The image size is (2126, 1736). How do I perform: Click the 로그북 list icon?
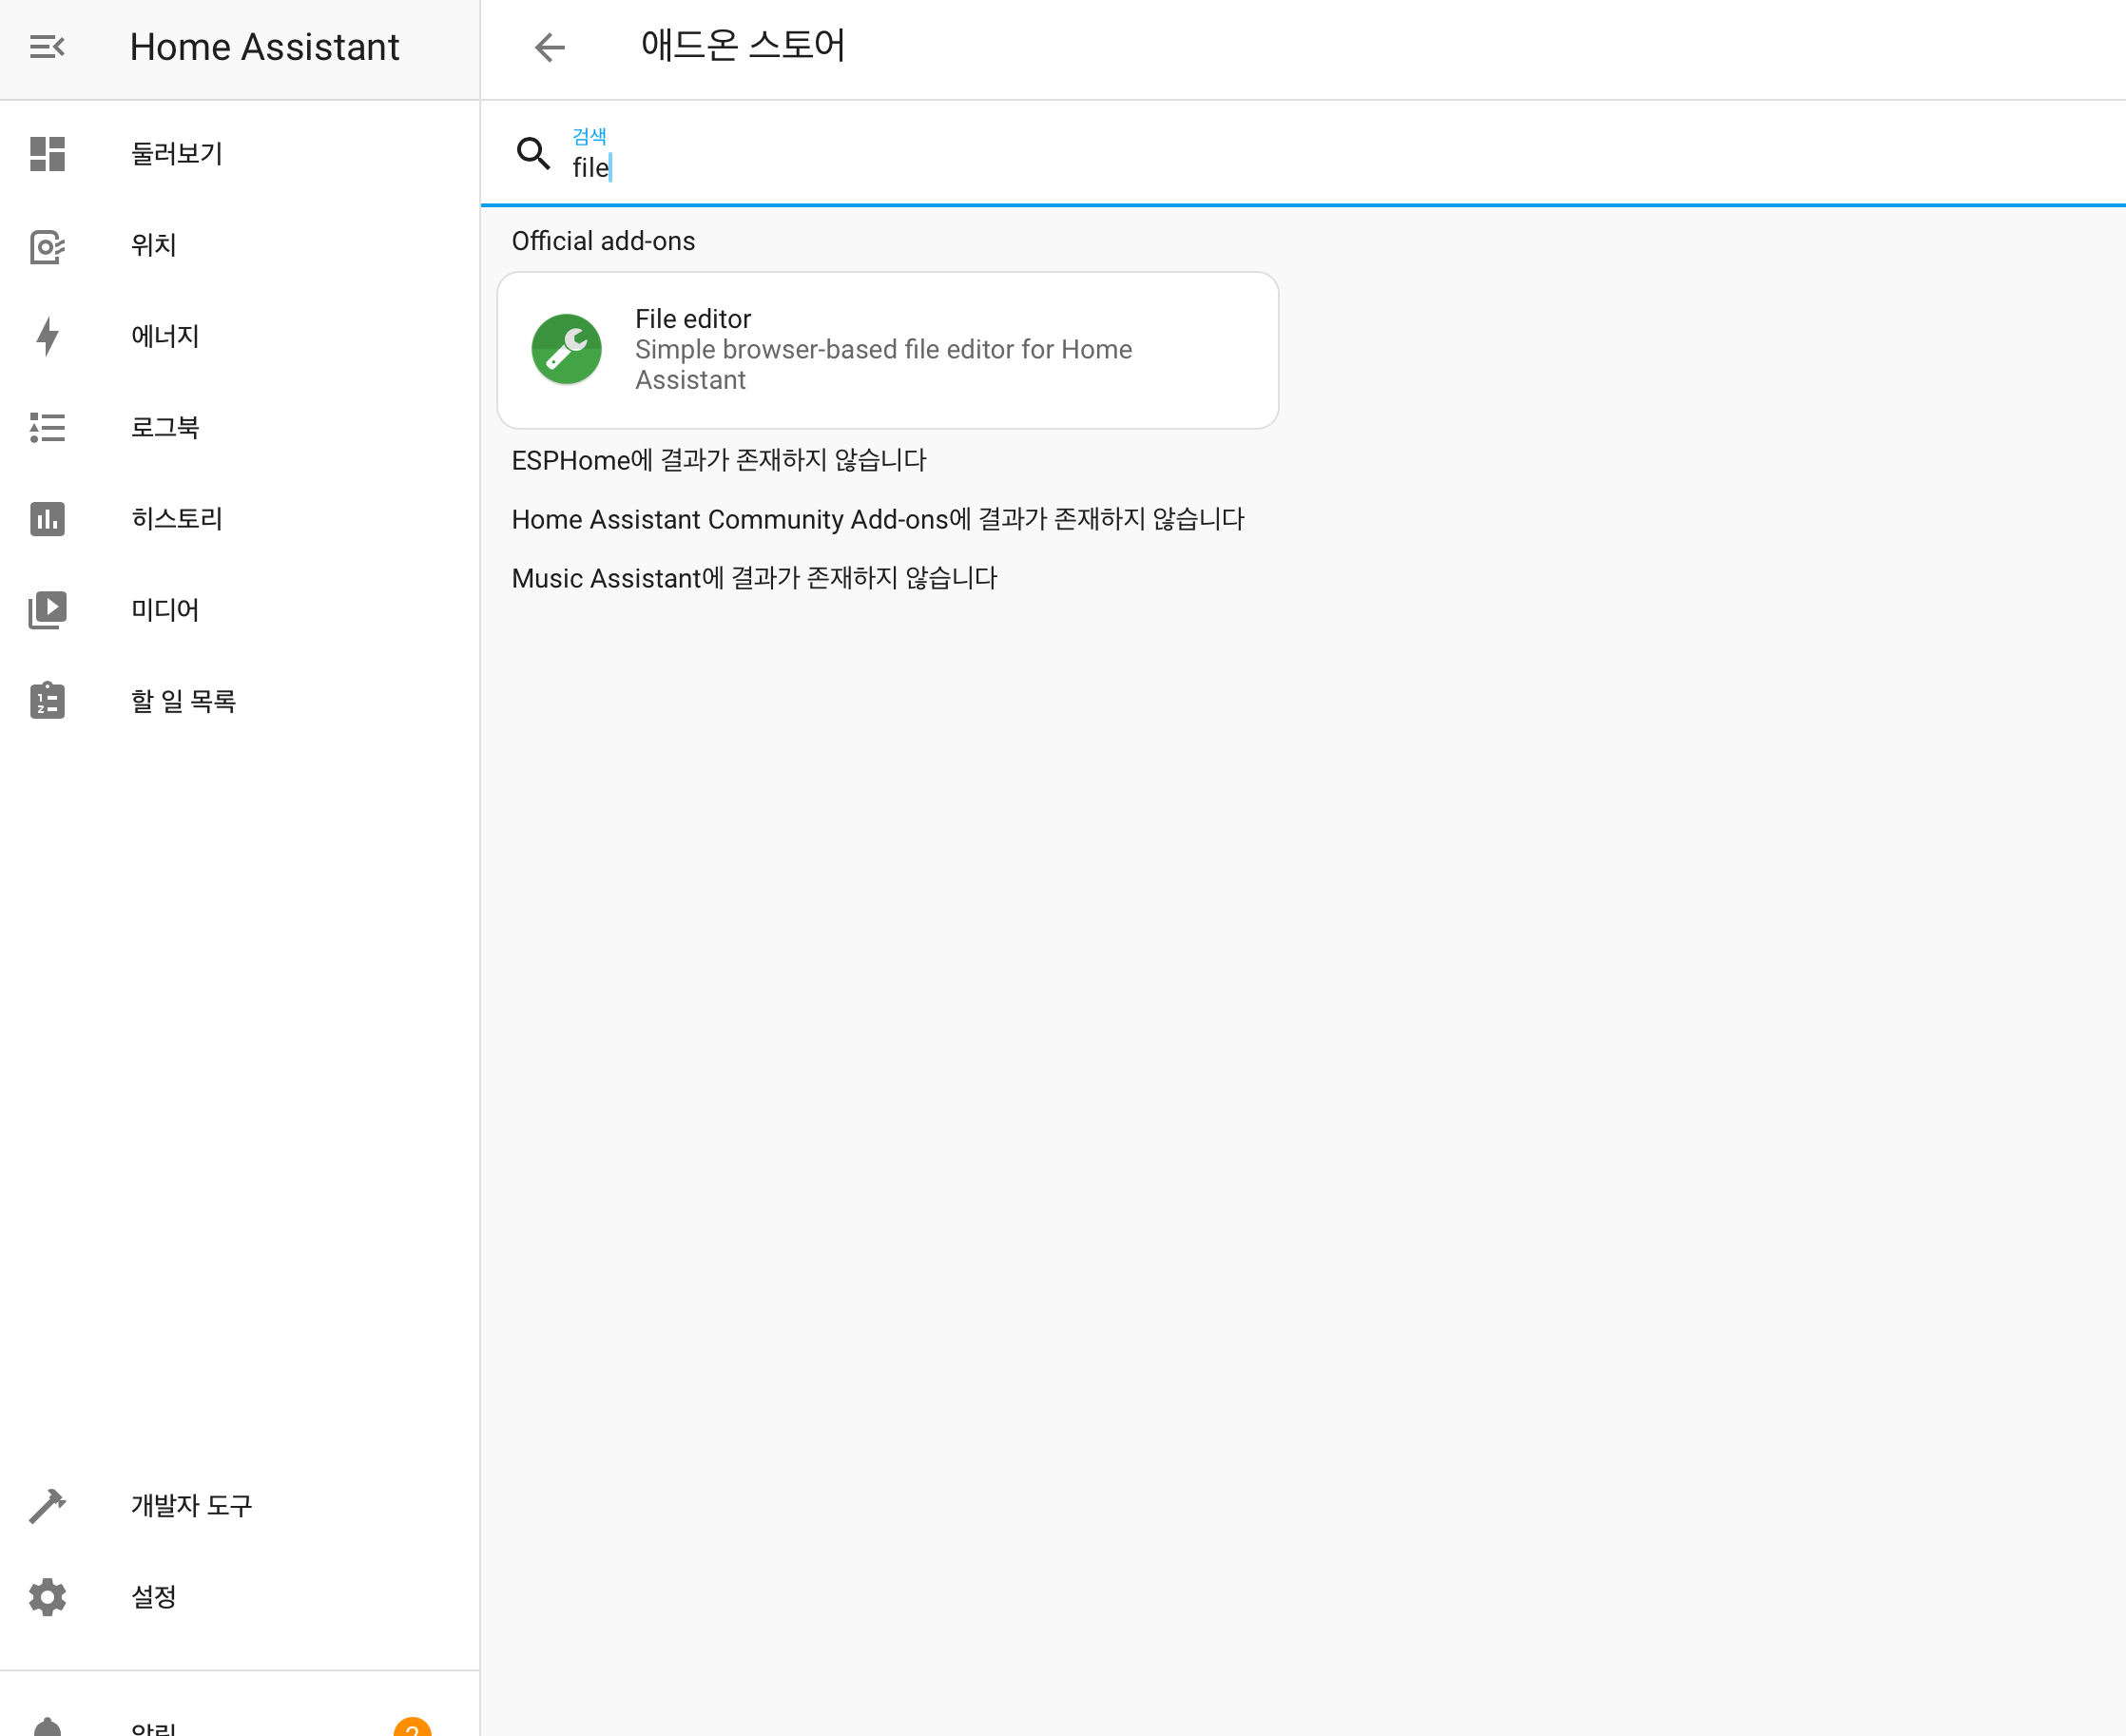pos(47,428)
